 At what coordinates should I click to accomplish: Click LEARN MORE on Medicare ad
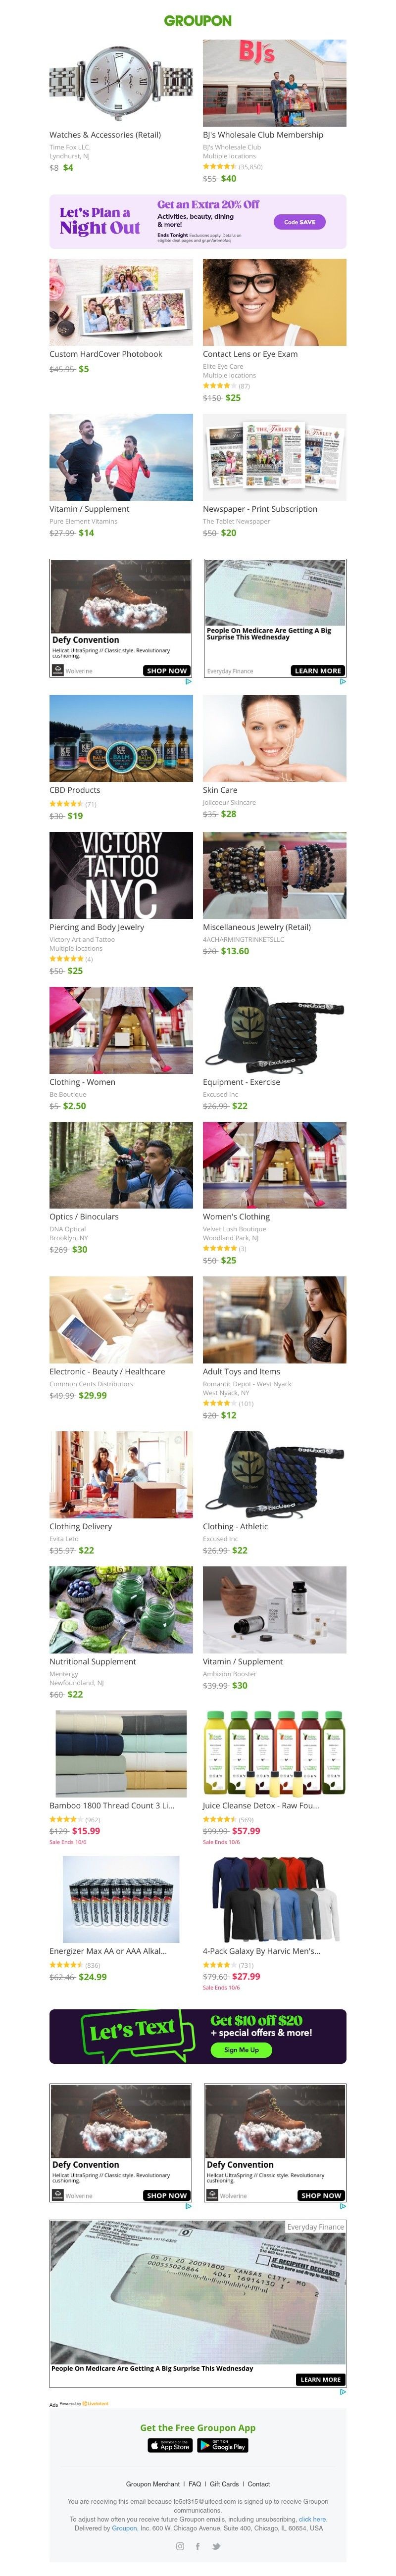point(318,670)
